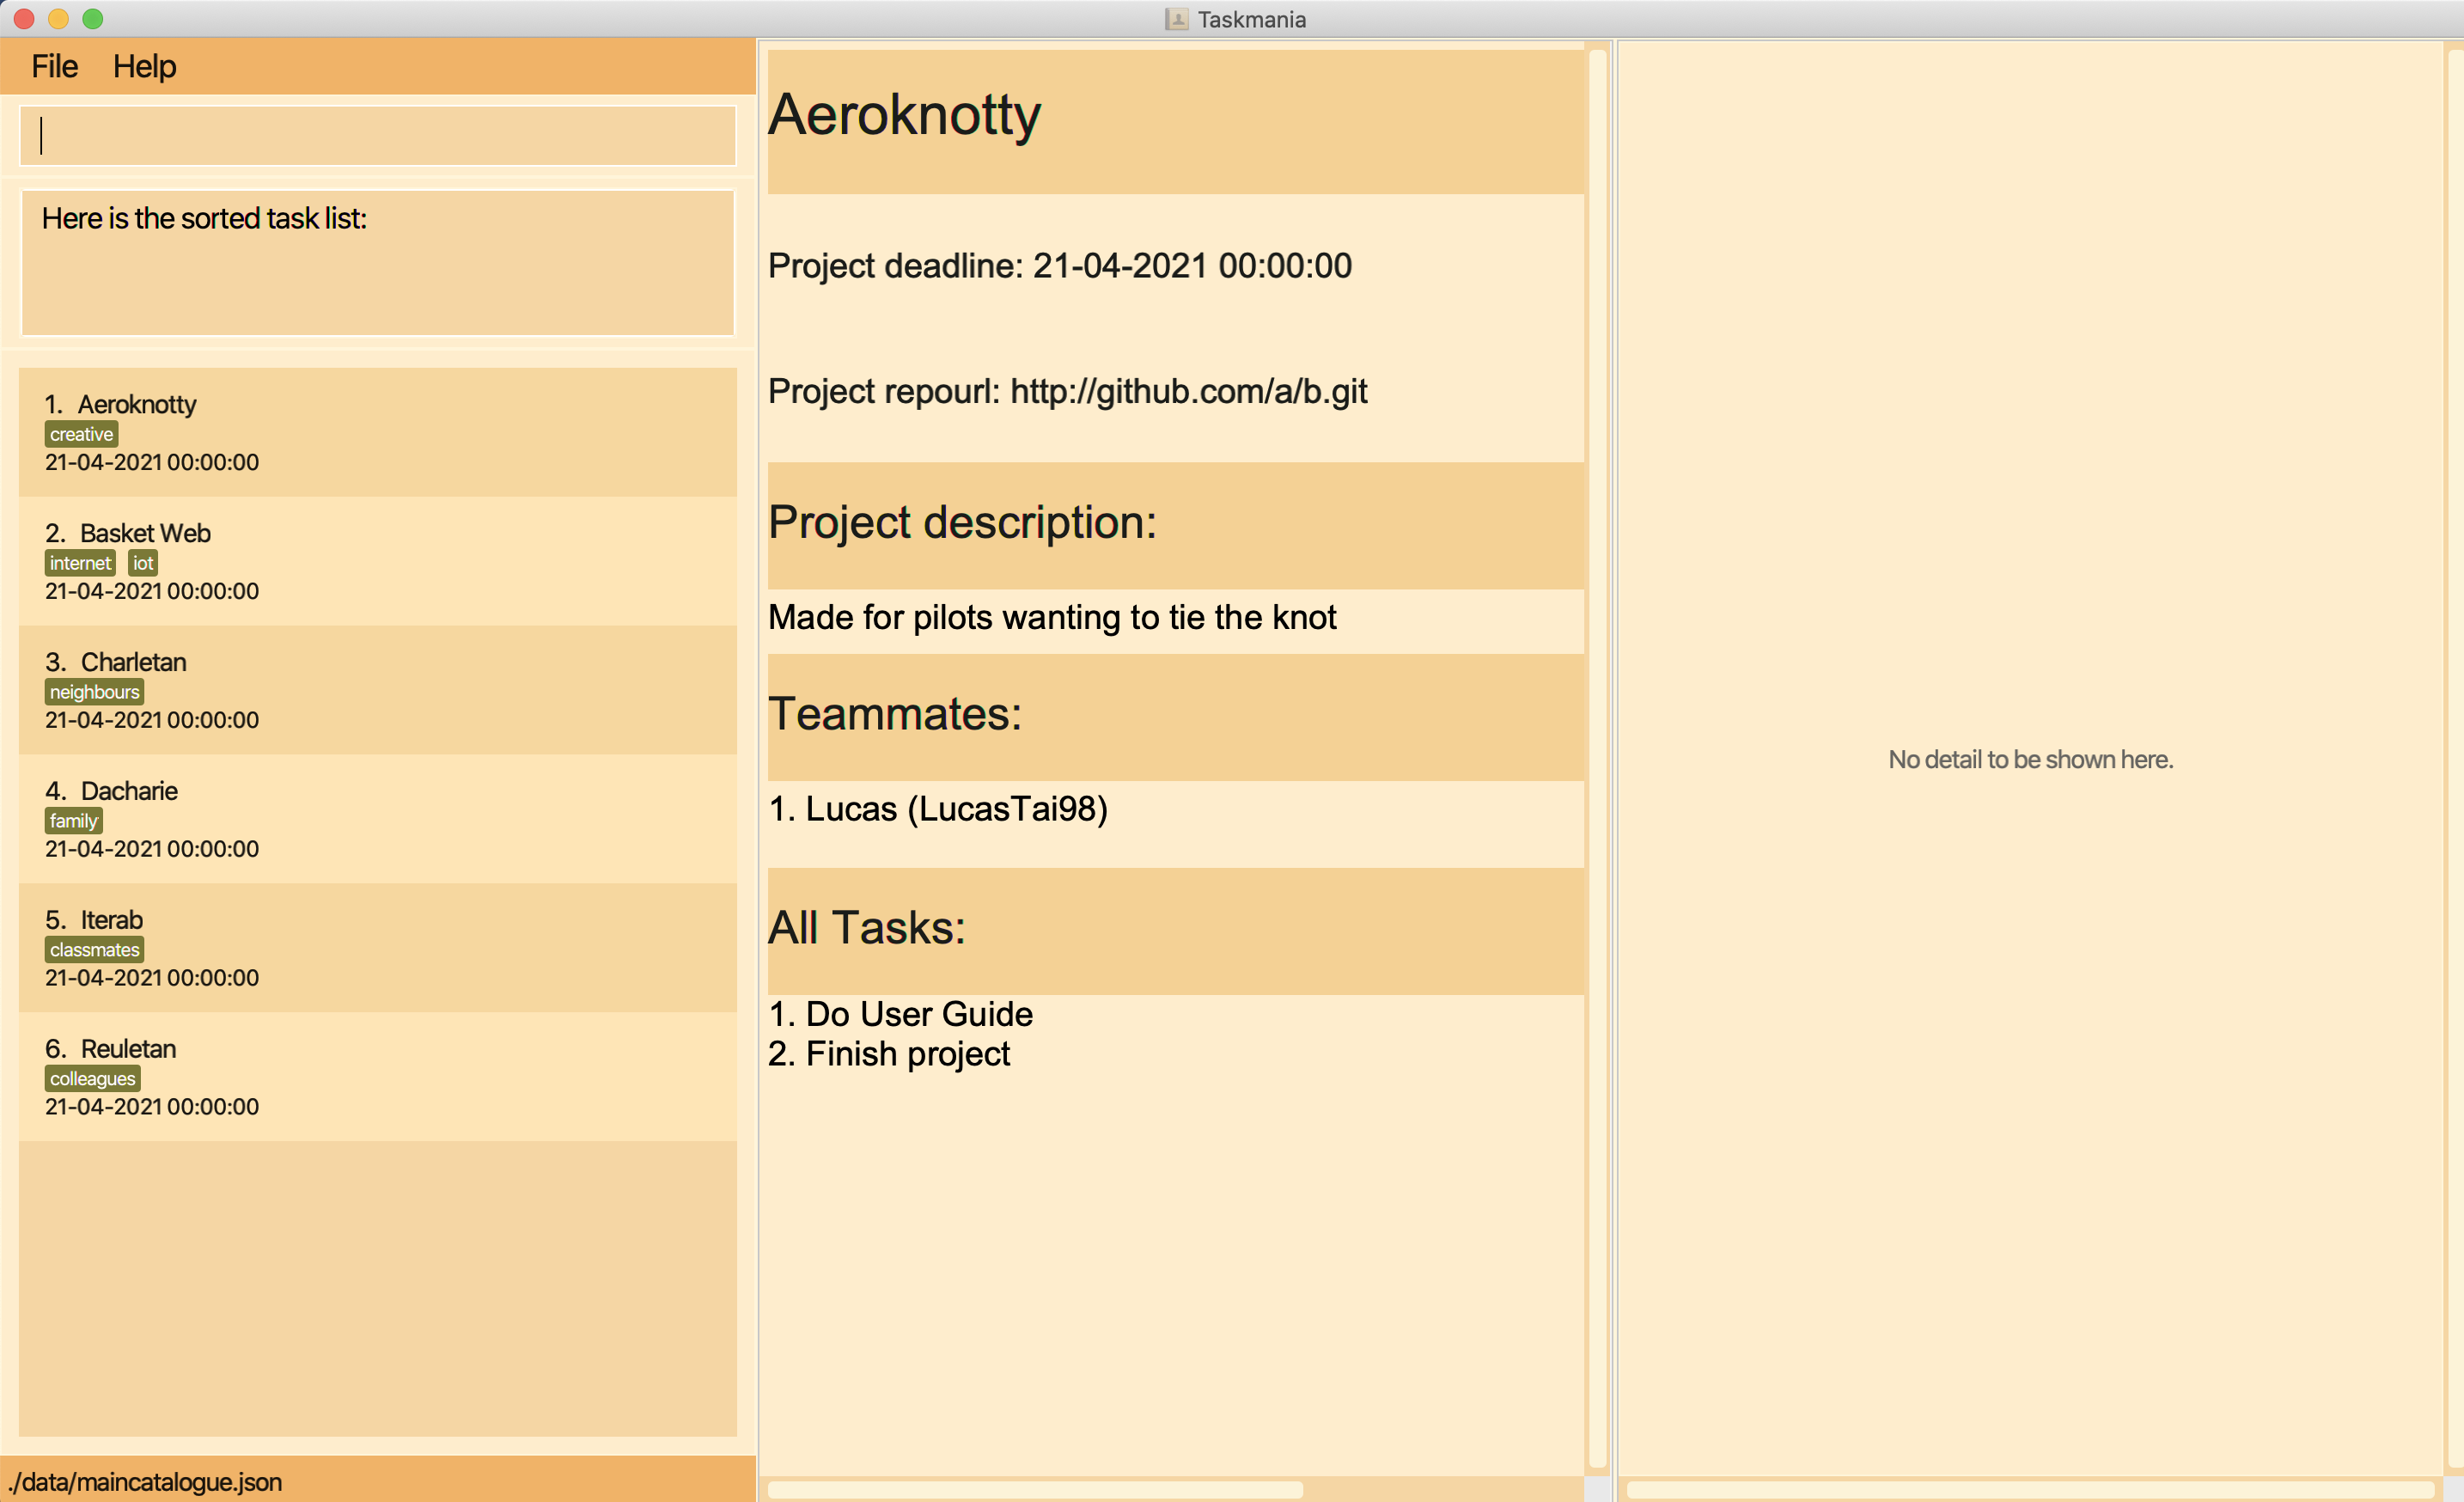Select the Do User Guide task
The width and height of the screenshot is (2464, 1502).
click(x=900, y=1014)
